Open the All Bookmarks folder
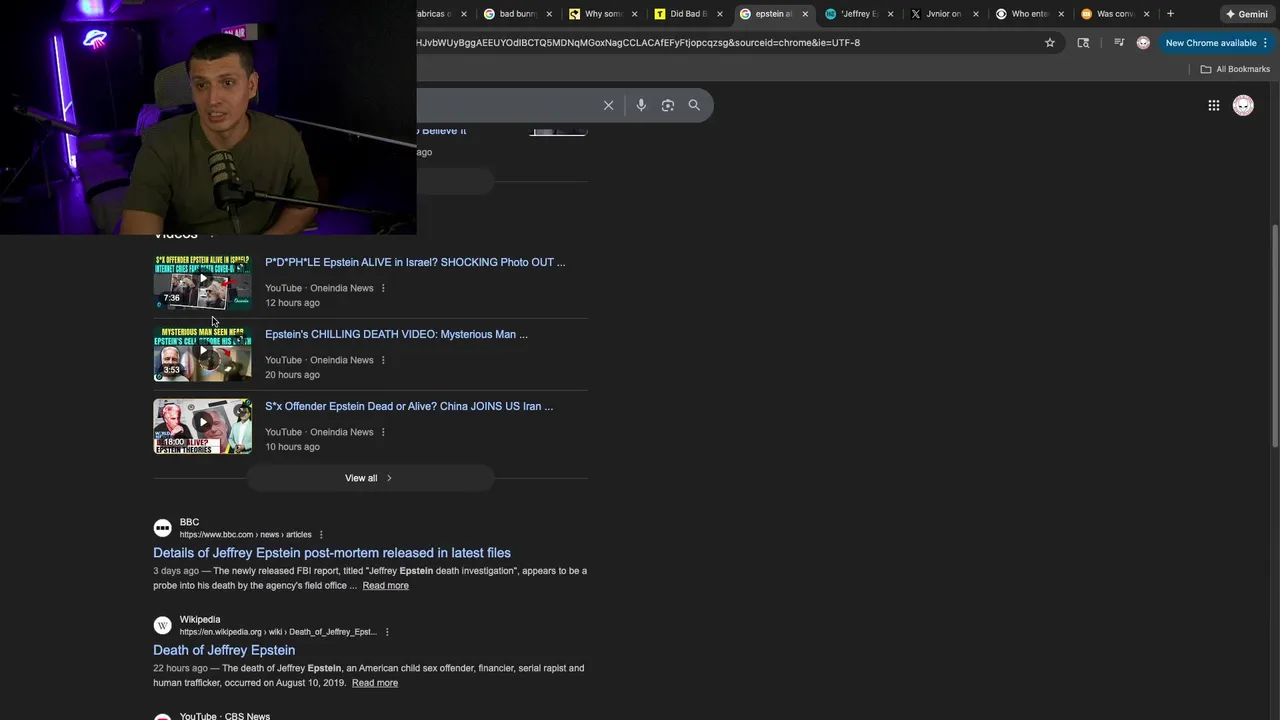The height and width of the screenshot is (720, 1280). point(1235,69)
